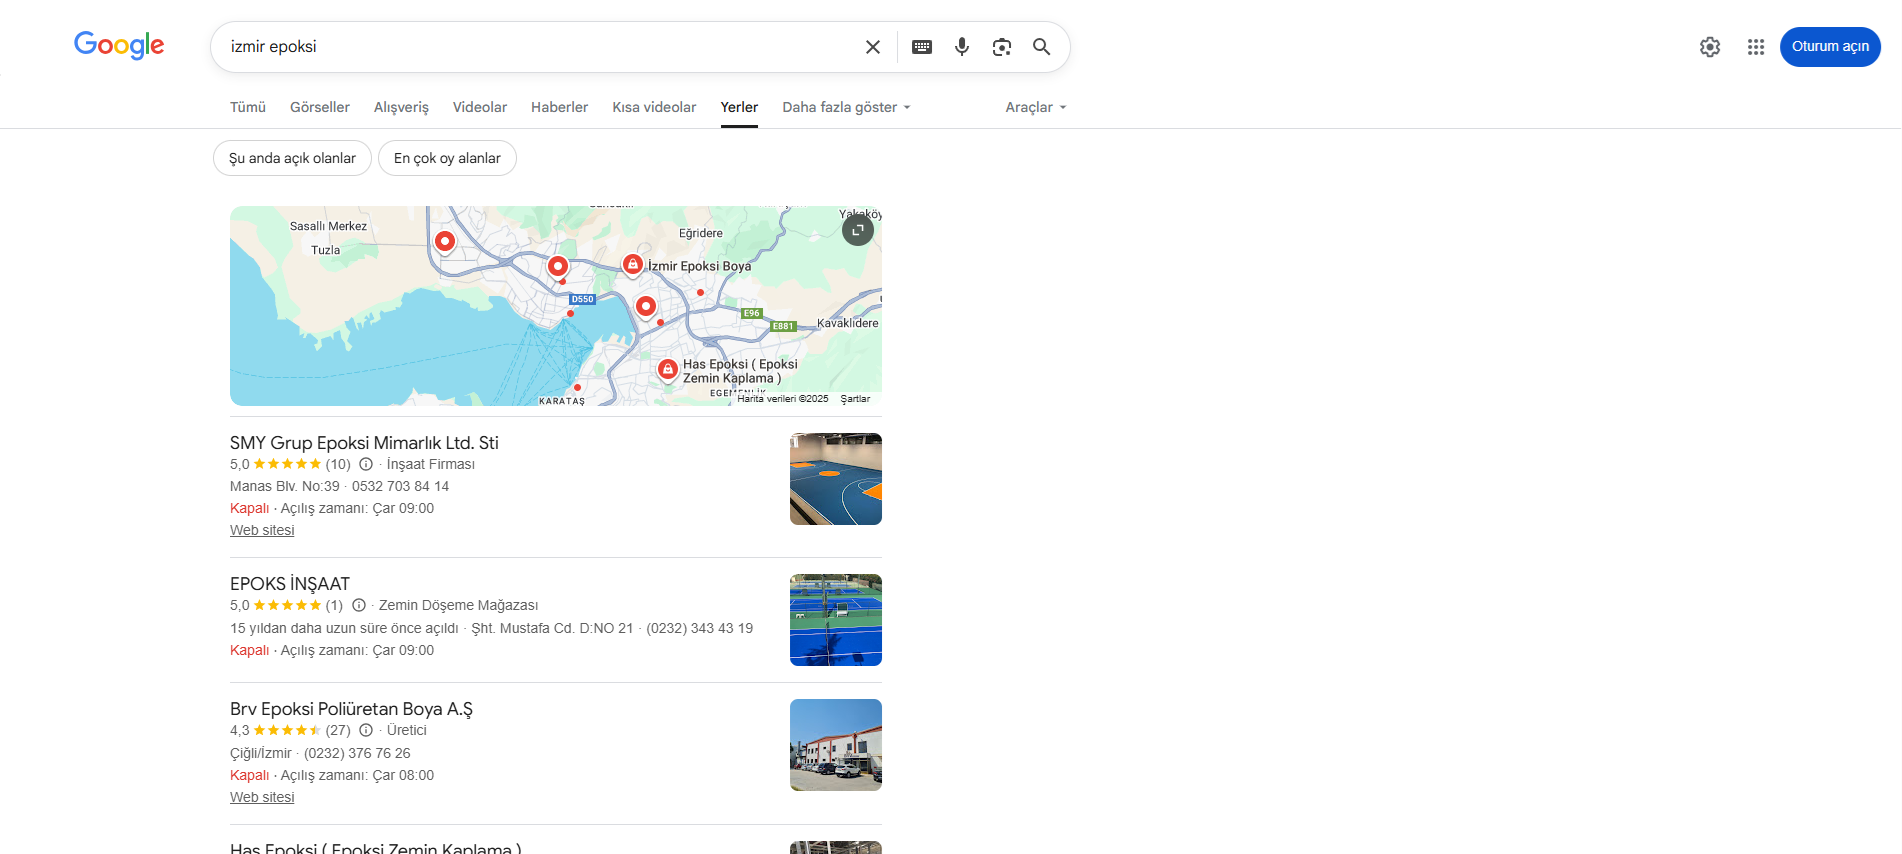Image resolution: width=1902 pixels, height=854 pixels.
Task: Expand search tools via Araçlar chevron
Action: pos(1062,107)
